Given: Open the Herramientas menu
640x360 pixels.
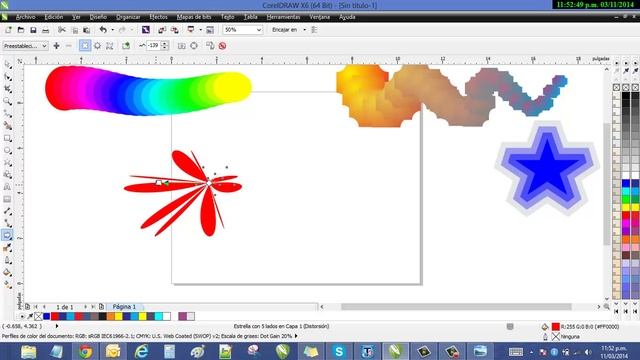Looking at the screenshot, I should click(x=283, y=17).
